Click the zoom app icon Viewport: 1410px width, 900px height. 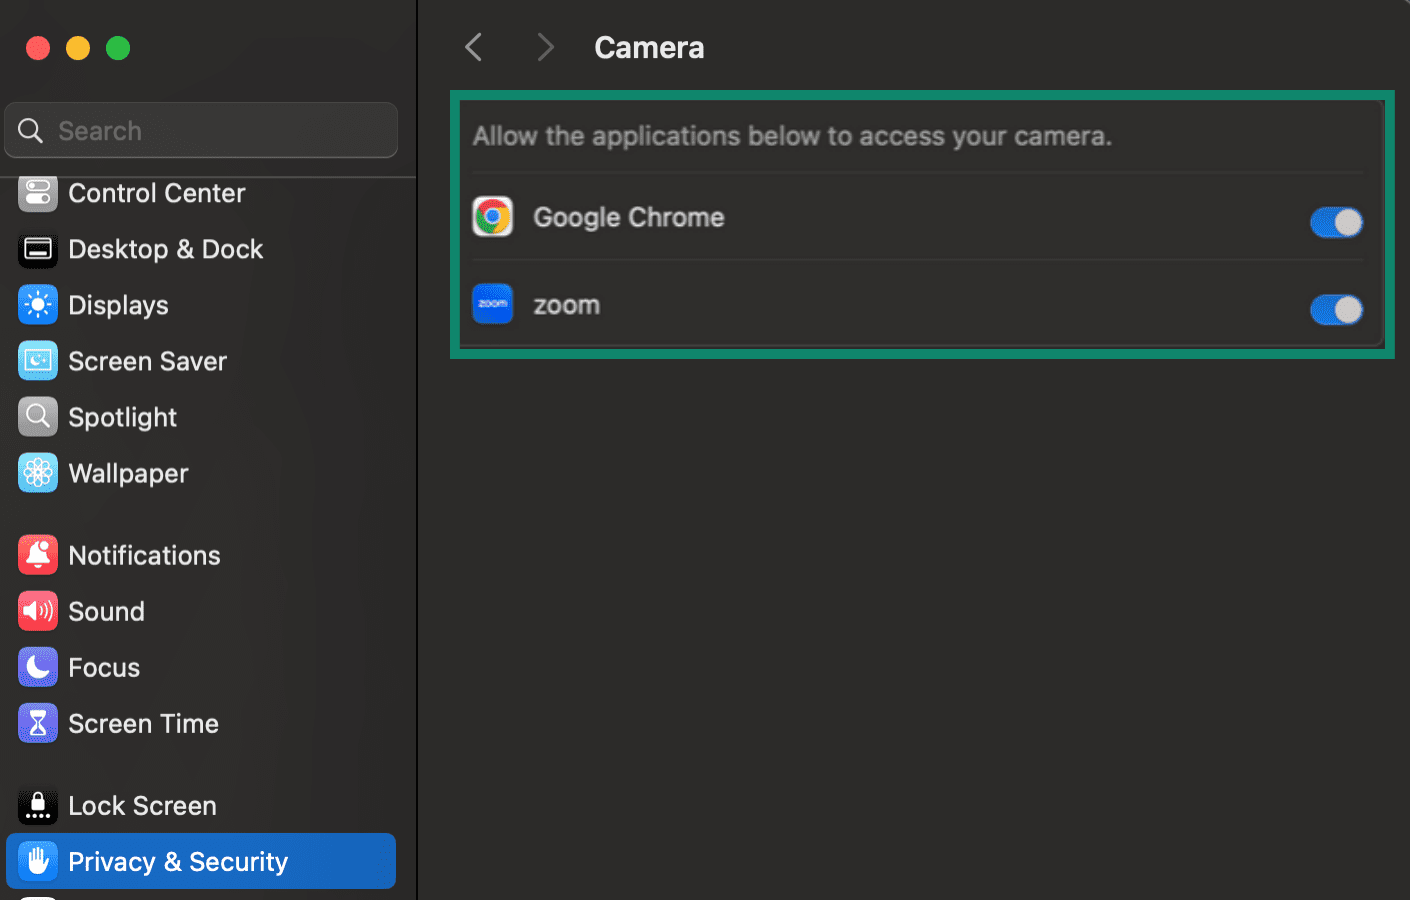(x=492, y=304)
